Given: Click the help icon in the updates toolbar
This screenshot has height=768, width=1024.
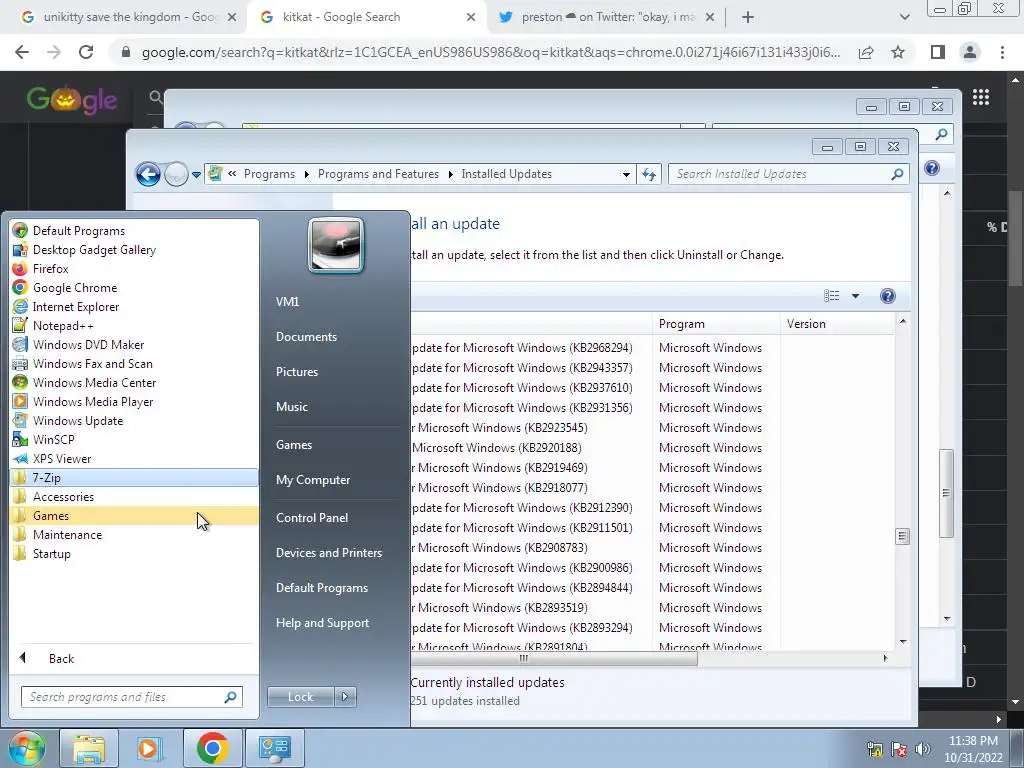Looking at the screenshot, I should (x=888, y=296).
